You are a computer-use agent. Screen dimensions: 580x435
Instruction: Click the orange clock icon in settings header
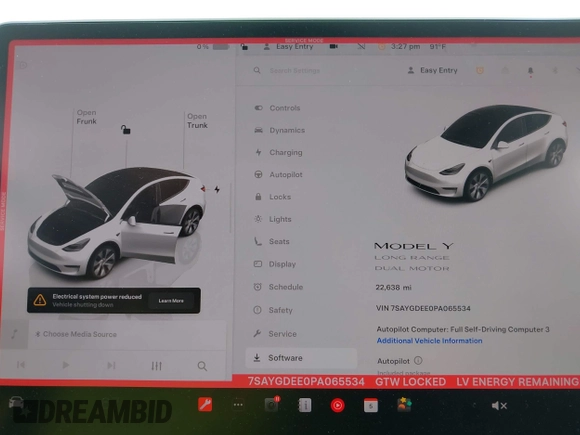480,70
